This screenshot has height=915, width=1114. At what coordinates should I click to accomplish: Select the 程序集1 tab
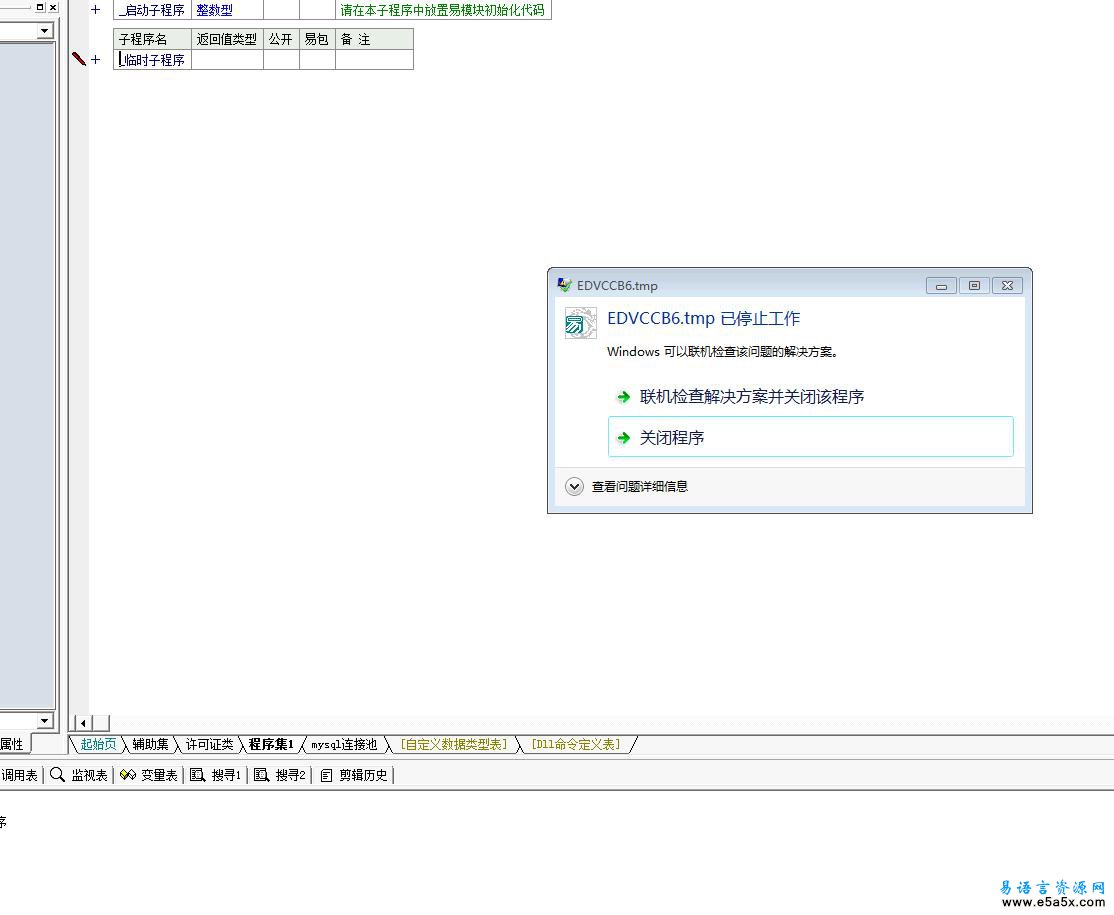click(x=271, y=745)
